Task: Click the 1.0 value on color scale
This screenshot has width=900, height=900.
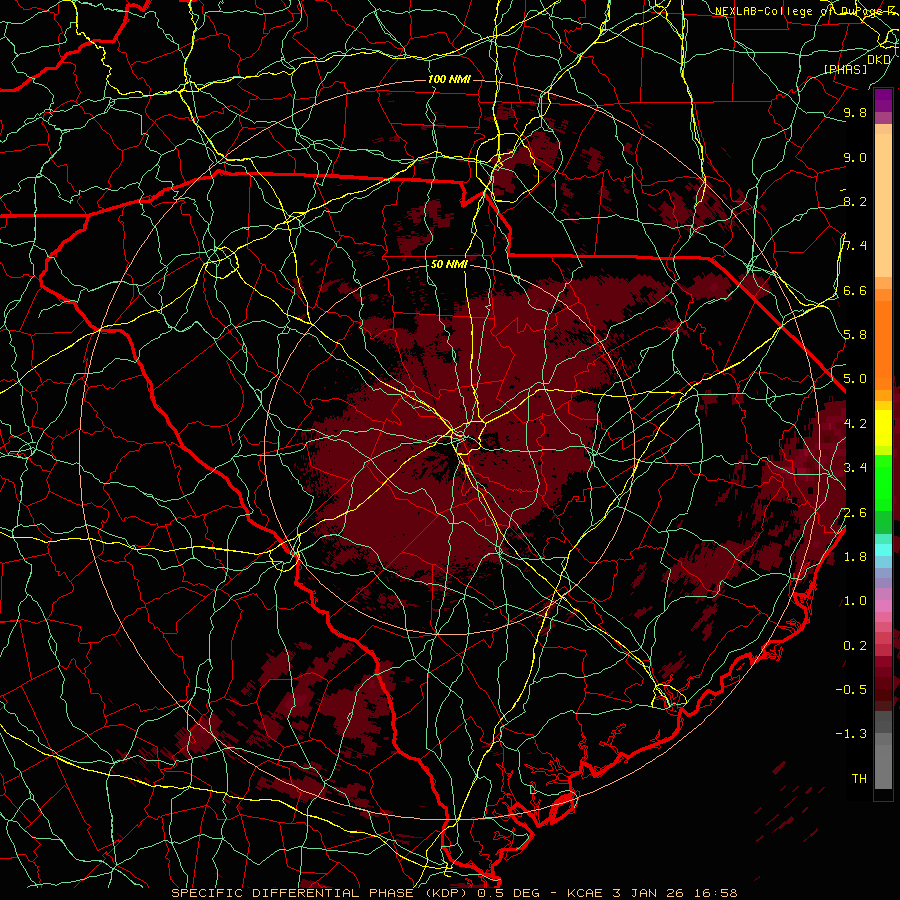Action: pyautogui.click(x=855, y=600)
